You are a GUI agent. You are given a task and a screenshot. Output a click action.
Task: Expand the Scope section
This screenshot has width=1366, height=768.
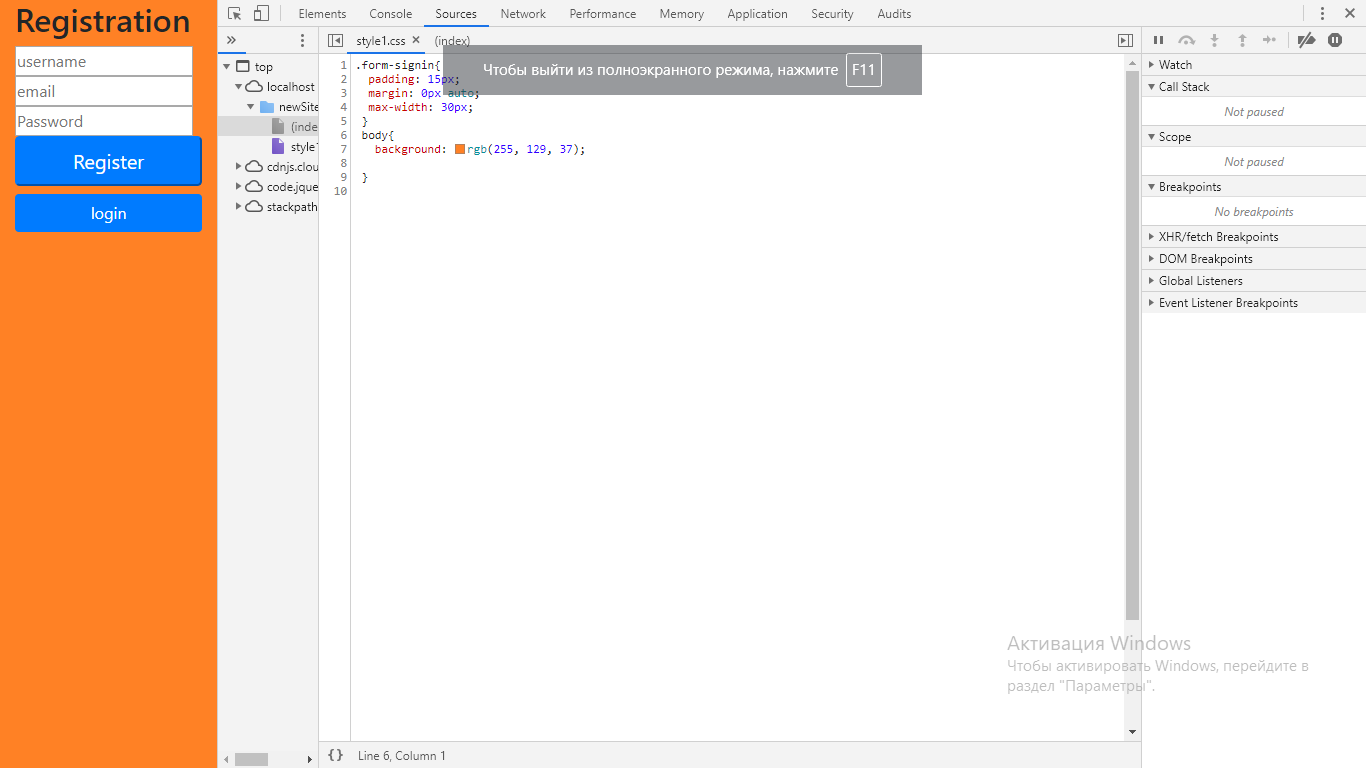point(1254,137)
